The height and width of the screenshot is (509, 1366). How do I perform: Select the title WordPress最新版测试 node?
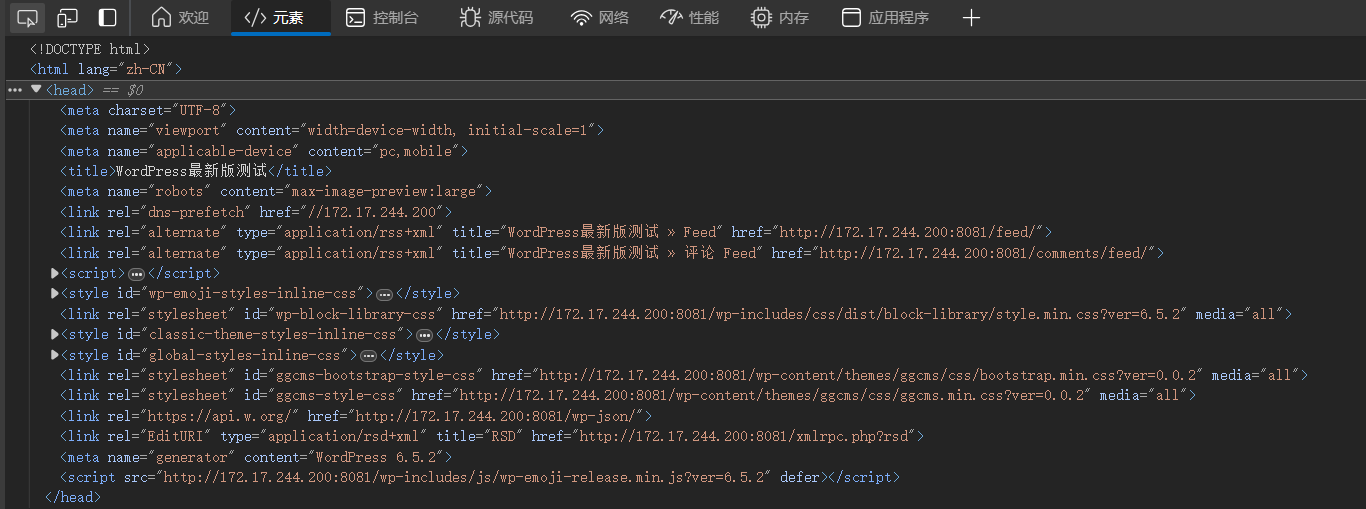tap(196, 171)
